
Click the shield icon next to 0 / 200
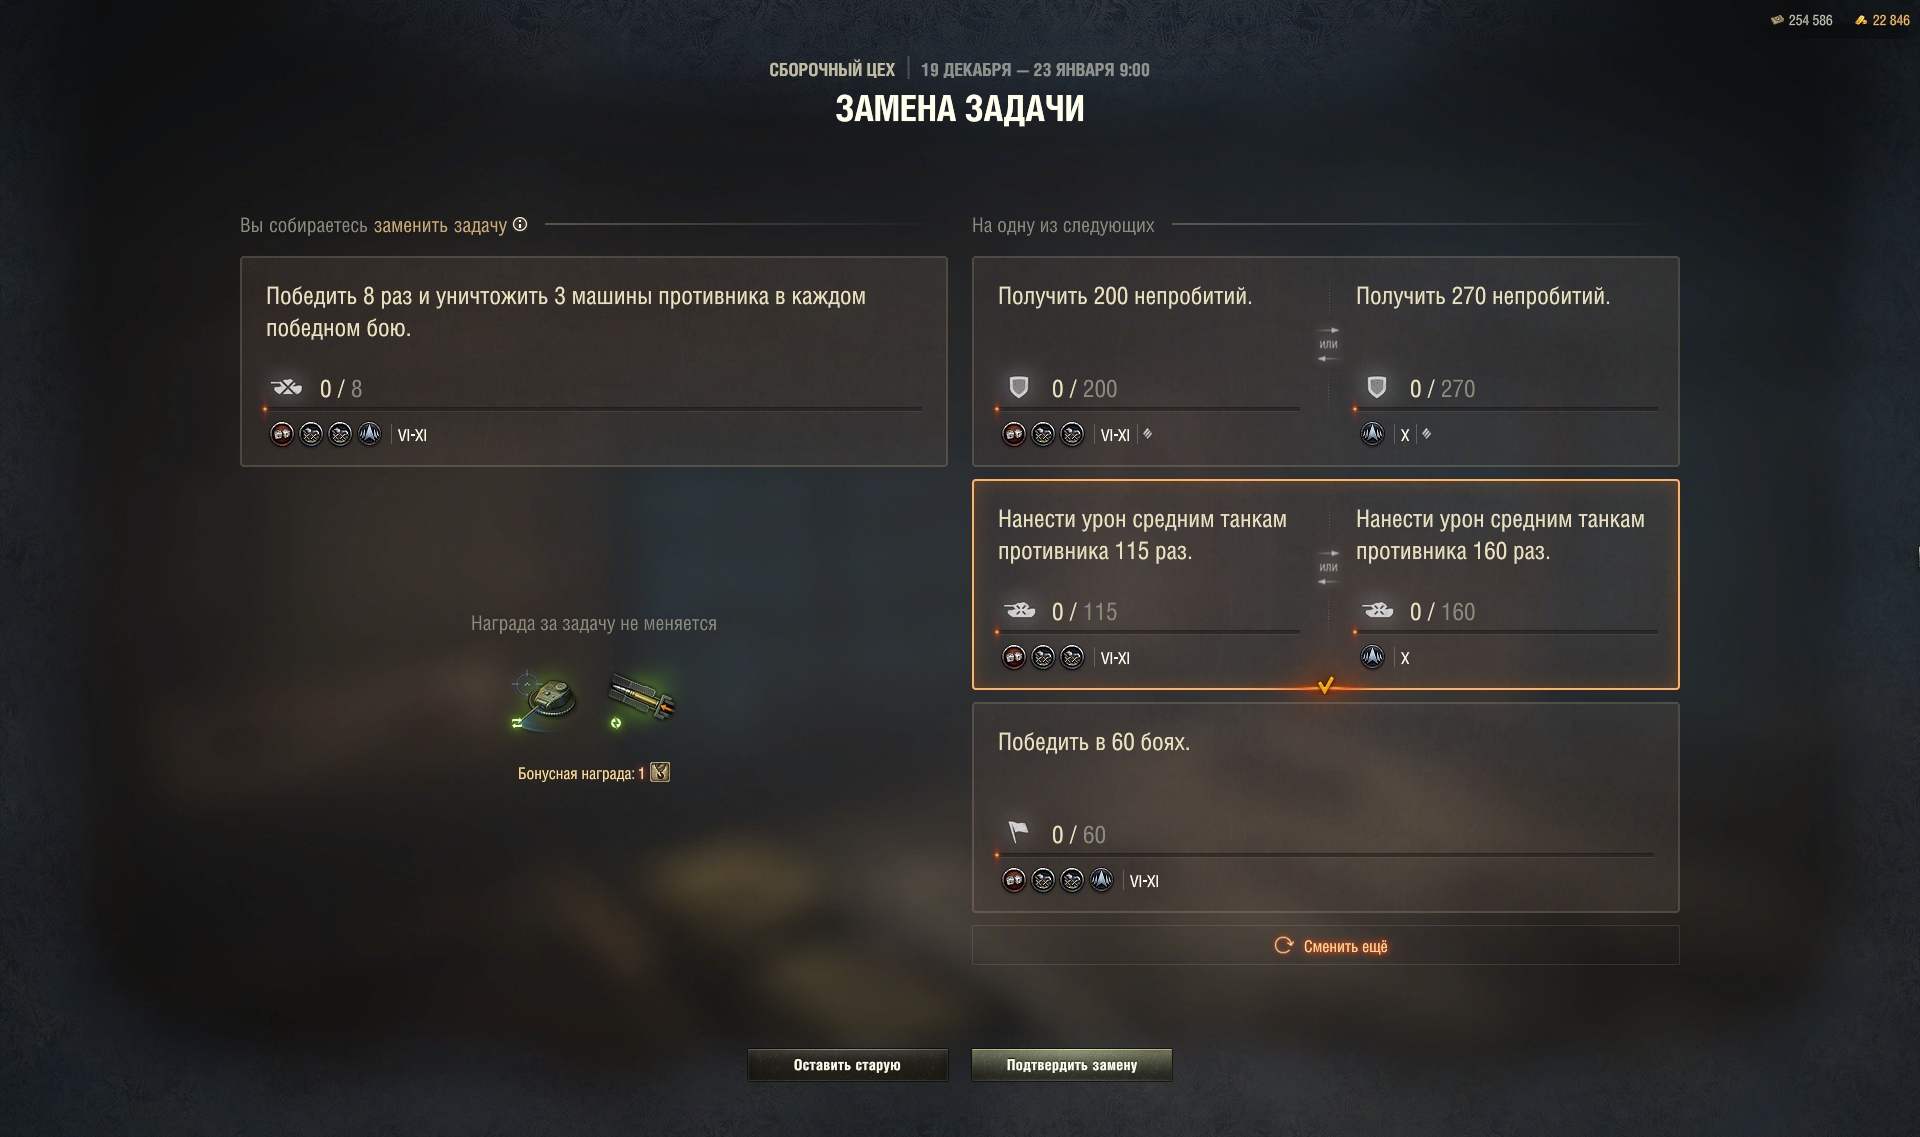(1019, 387)
